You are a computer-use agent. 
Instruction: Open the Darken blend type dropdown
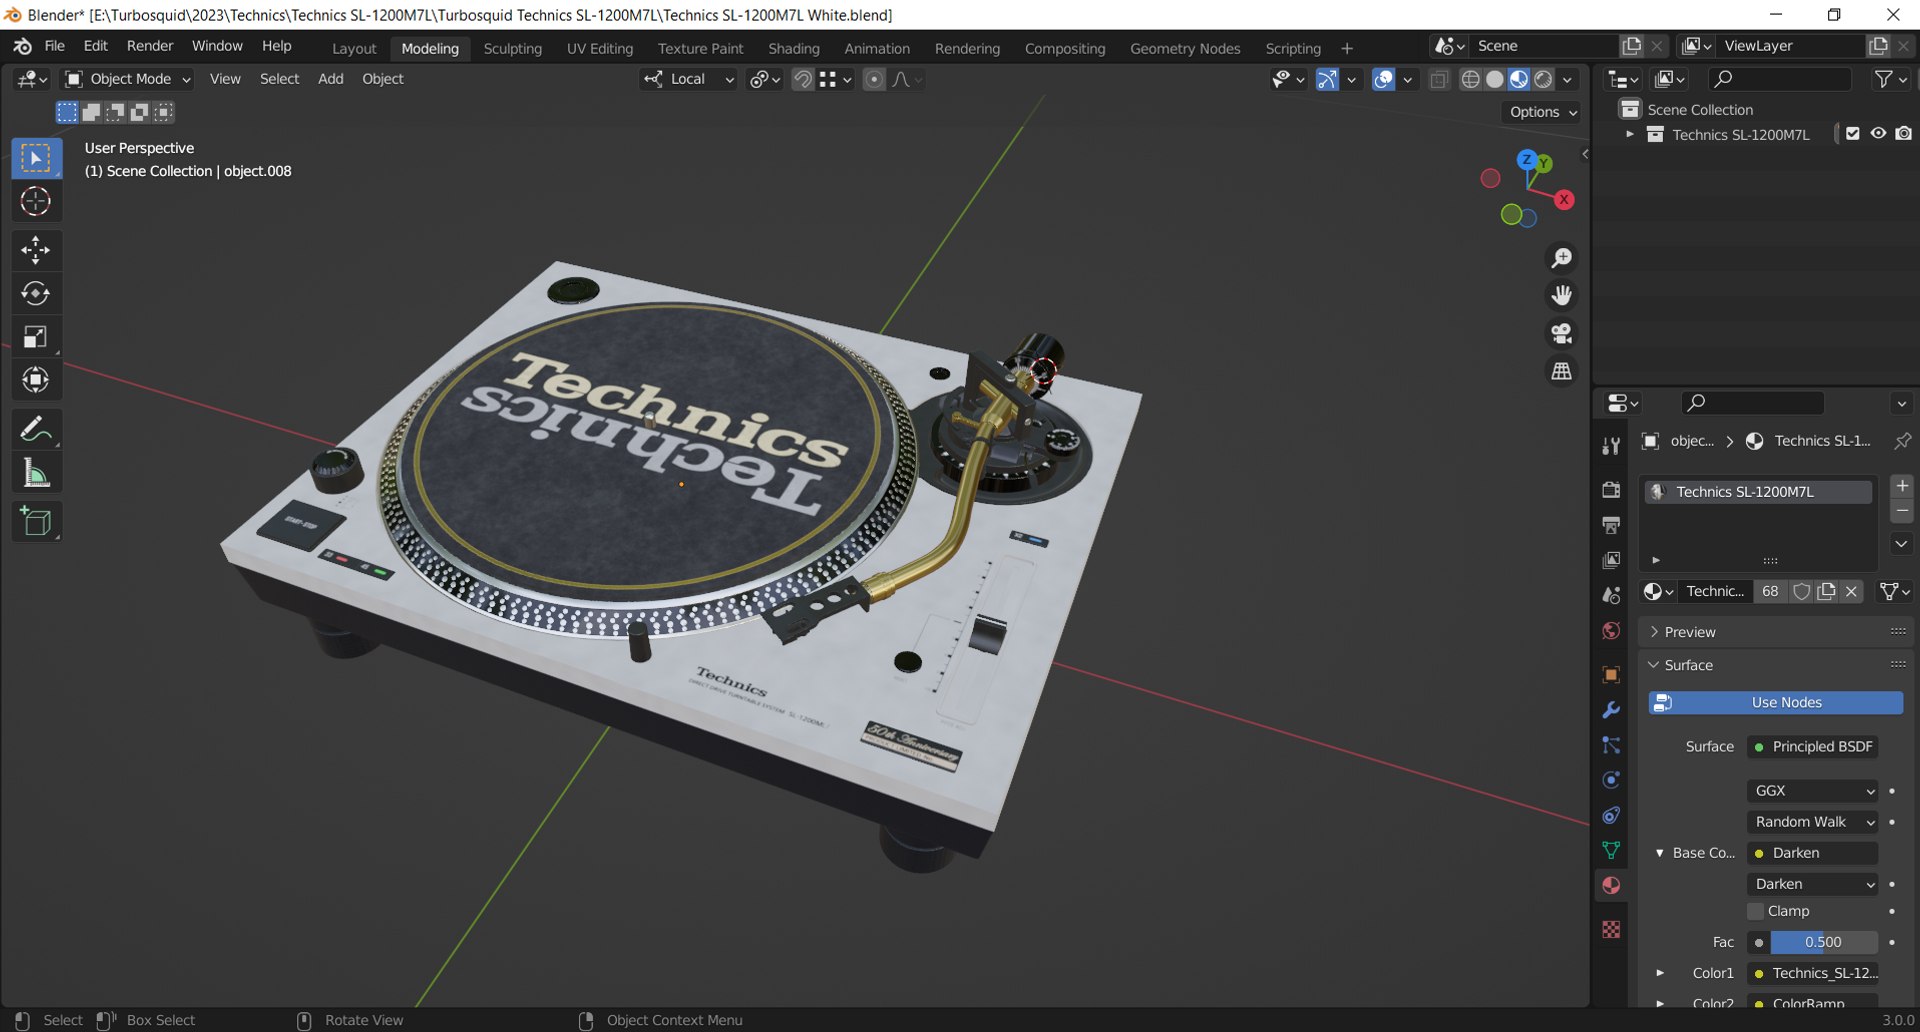click(1813, 884)
